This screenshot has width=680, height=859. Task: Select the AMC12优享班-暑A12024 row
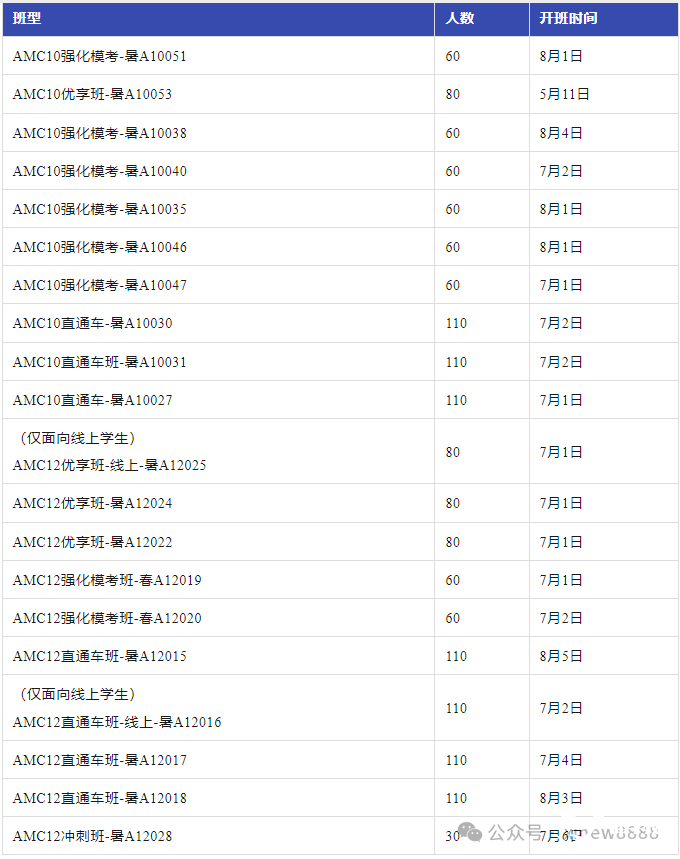point(340,503)
